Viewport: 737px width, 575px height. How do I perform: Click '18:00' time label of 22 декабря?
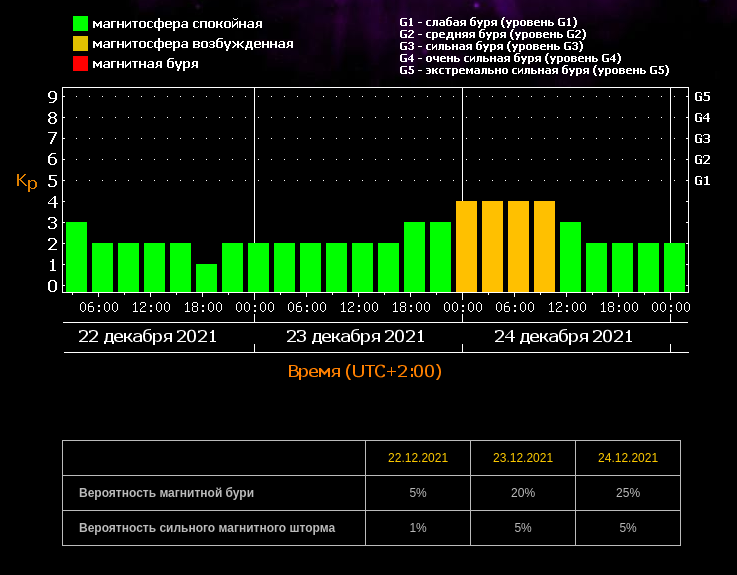(x=203, y=307)
